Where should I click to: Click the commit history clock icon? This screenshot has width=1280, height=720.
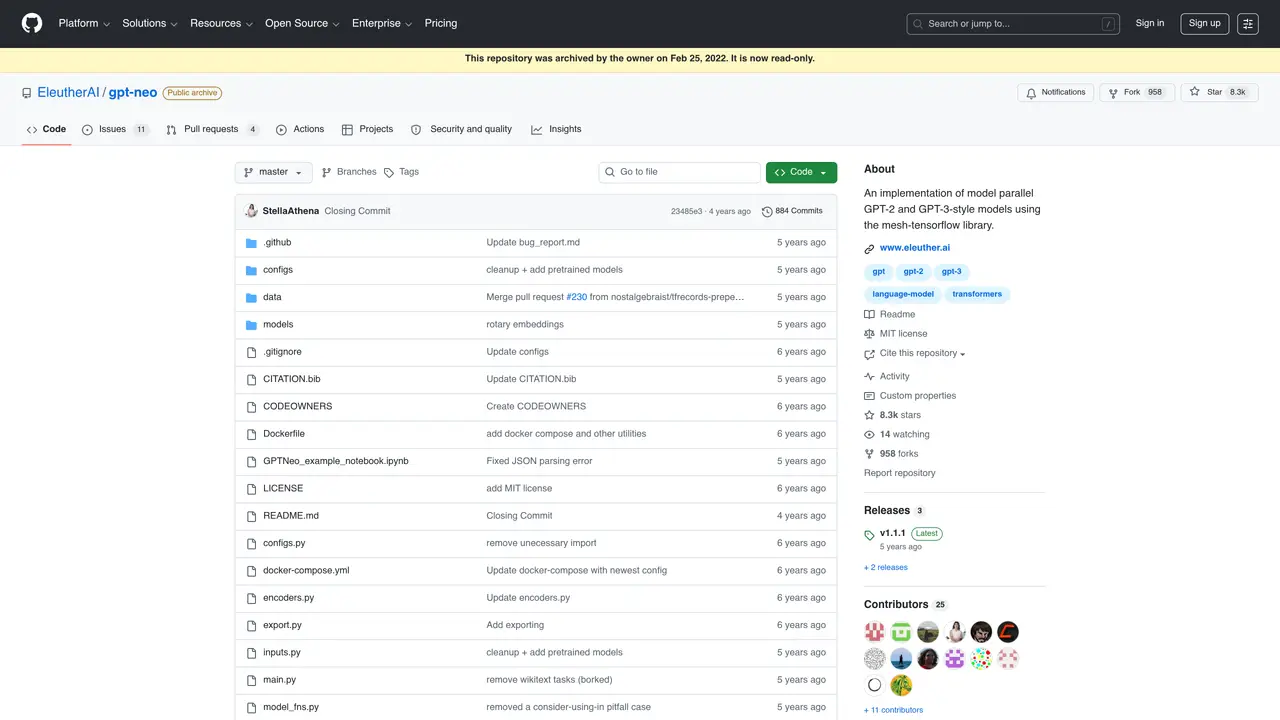767,212
